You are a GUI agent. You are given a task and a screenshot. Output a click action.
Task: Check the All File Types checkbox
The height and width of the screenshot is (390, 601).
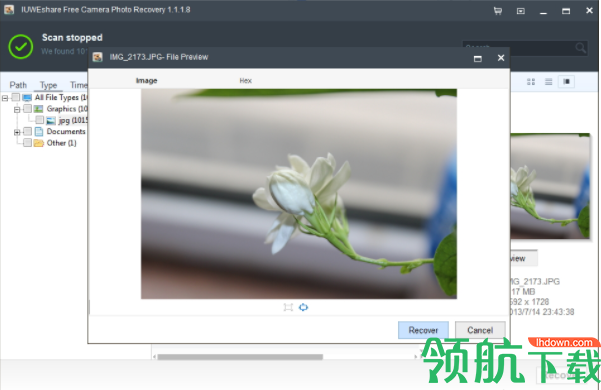pyautogui.click(x=15, y=97)
